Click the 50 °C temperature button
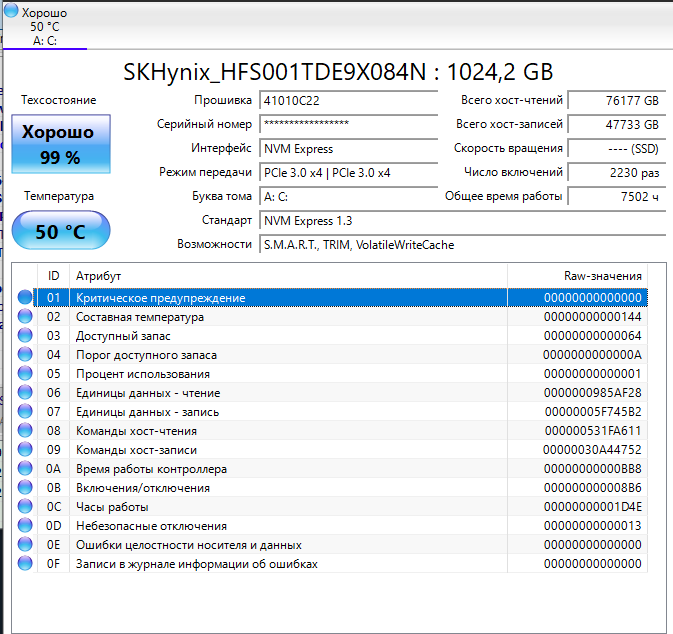Viewport: 673px width, 634px height. tap(60, 232)
